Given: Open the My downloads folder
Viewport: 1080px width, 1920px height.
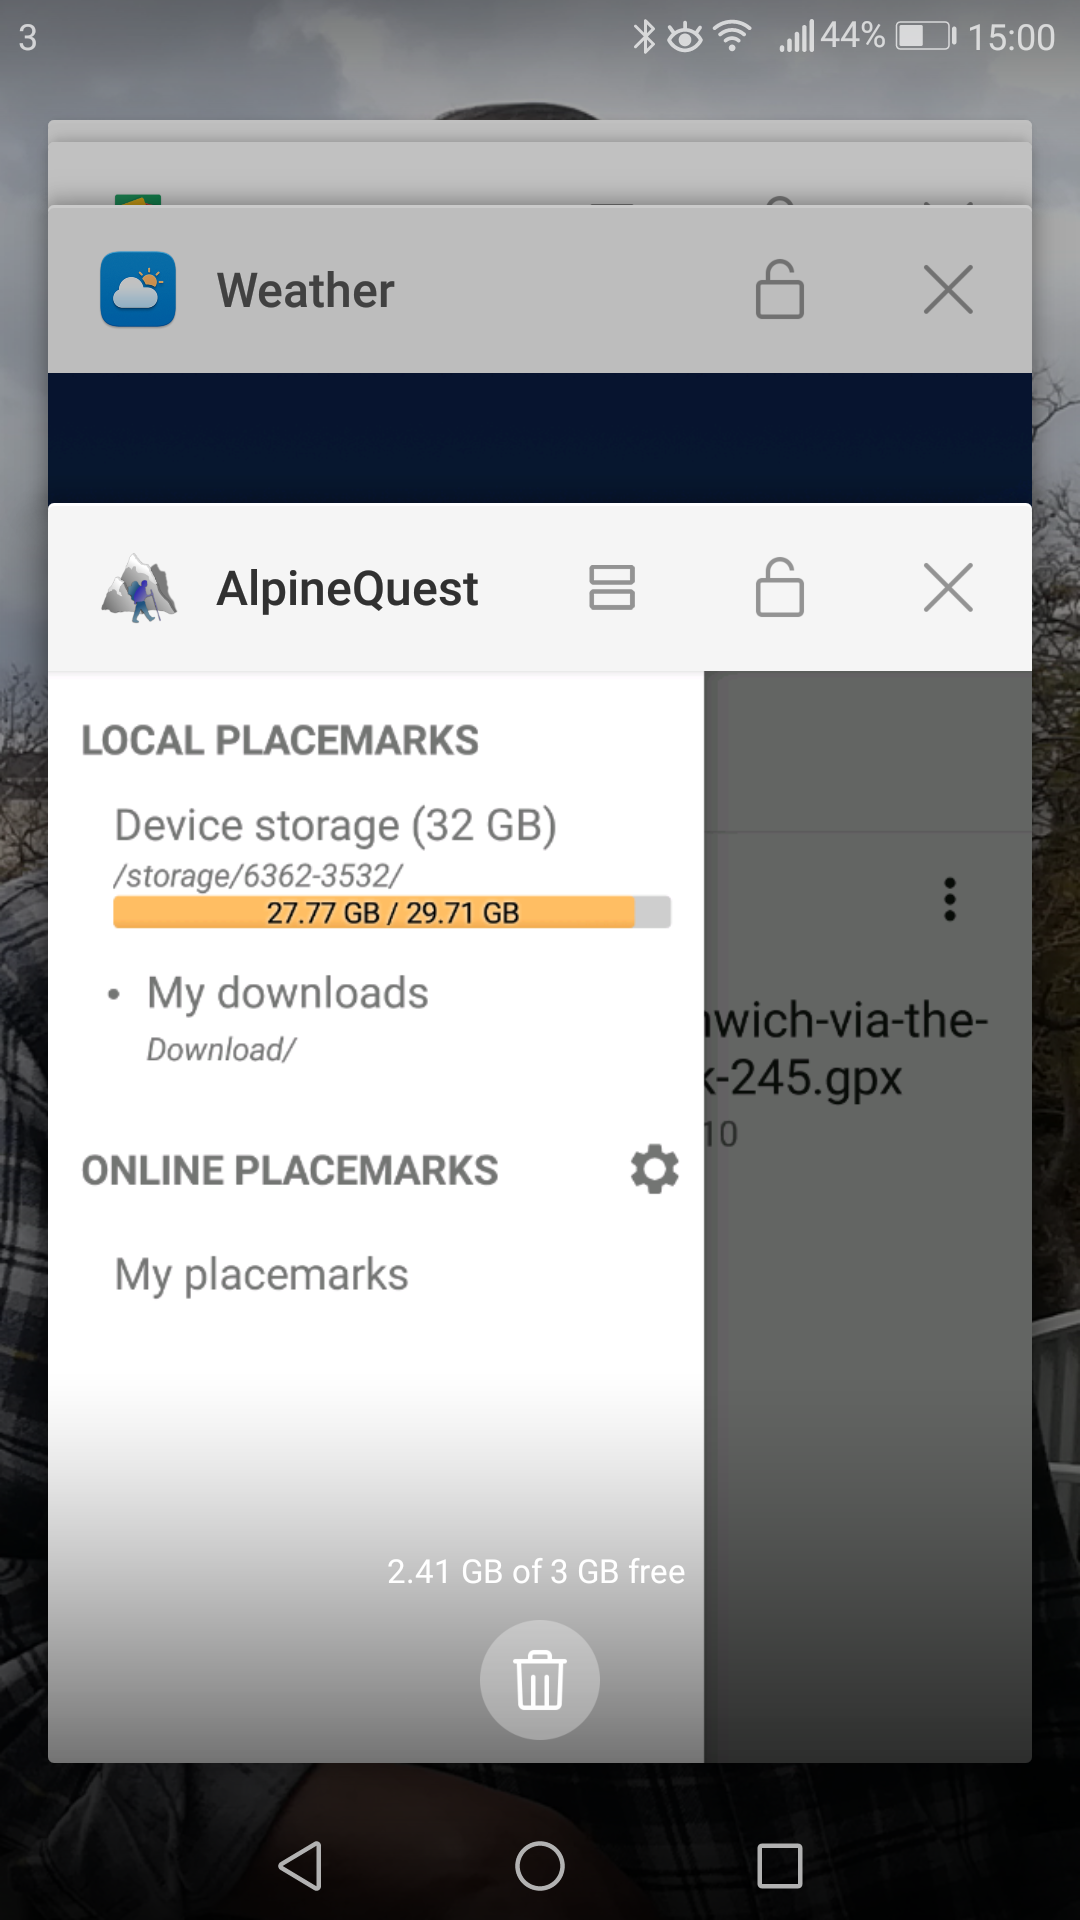Looking at the screenshot, I should point(287,994).
